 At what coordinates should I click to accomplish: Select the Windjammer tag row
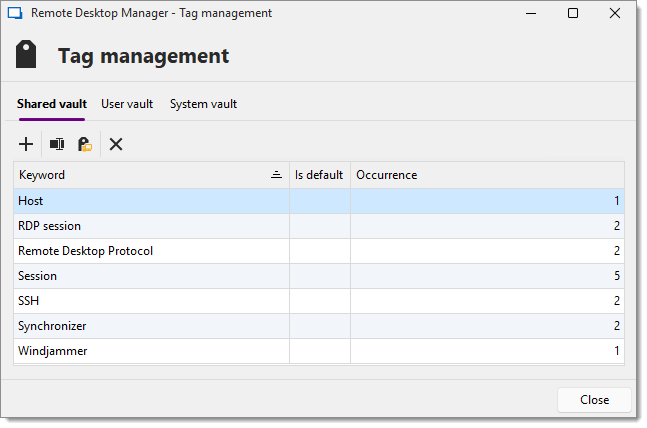click(x=319, y=351)
